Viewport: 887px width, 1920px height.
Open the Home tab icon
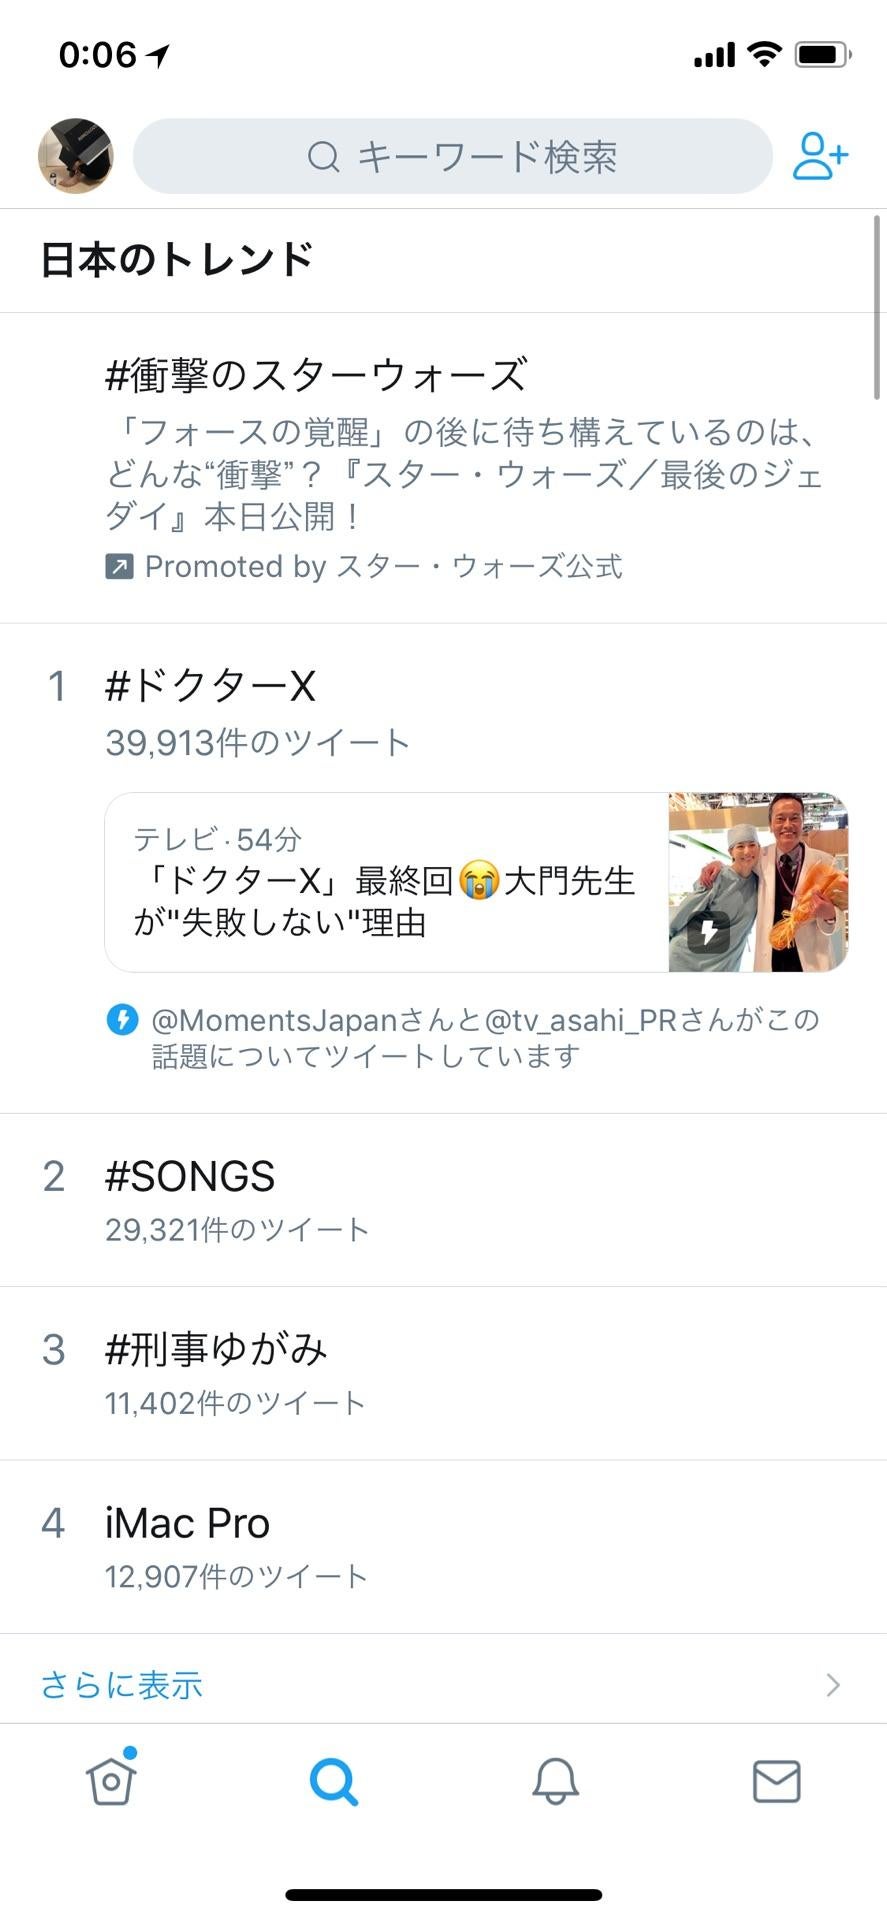tap(111, 1781)
